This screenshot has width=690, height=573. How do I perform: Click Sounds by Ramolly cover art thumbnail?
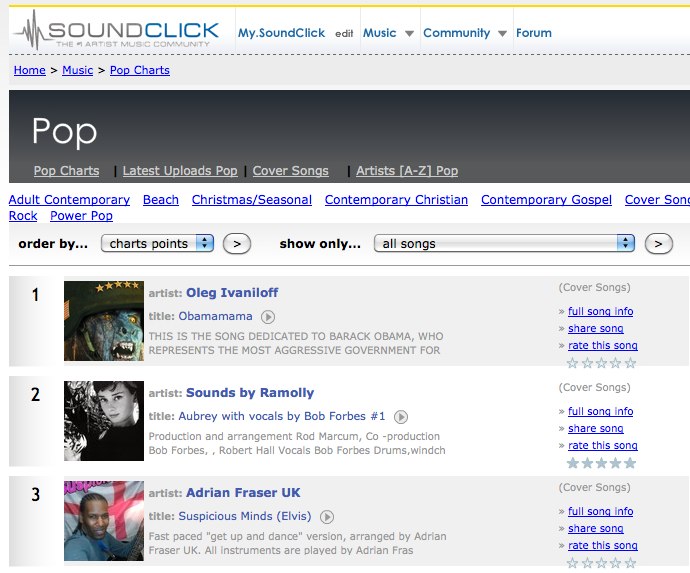click(x=104, y=421)
